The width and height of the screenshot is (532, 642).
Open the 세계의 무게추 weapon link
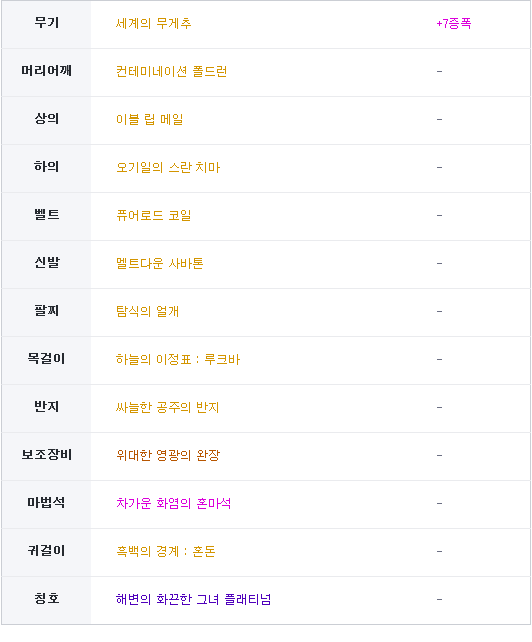[154, 23]
